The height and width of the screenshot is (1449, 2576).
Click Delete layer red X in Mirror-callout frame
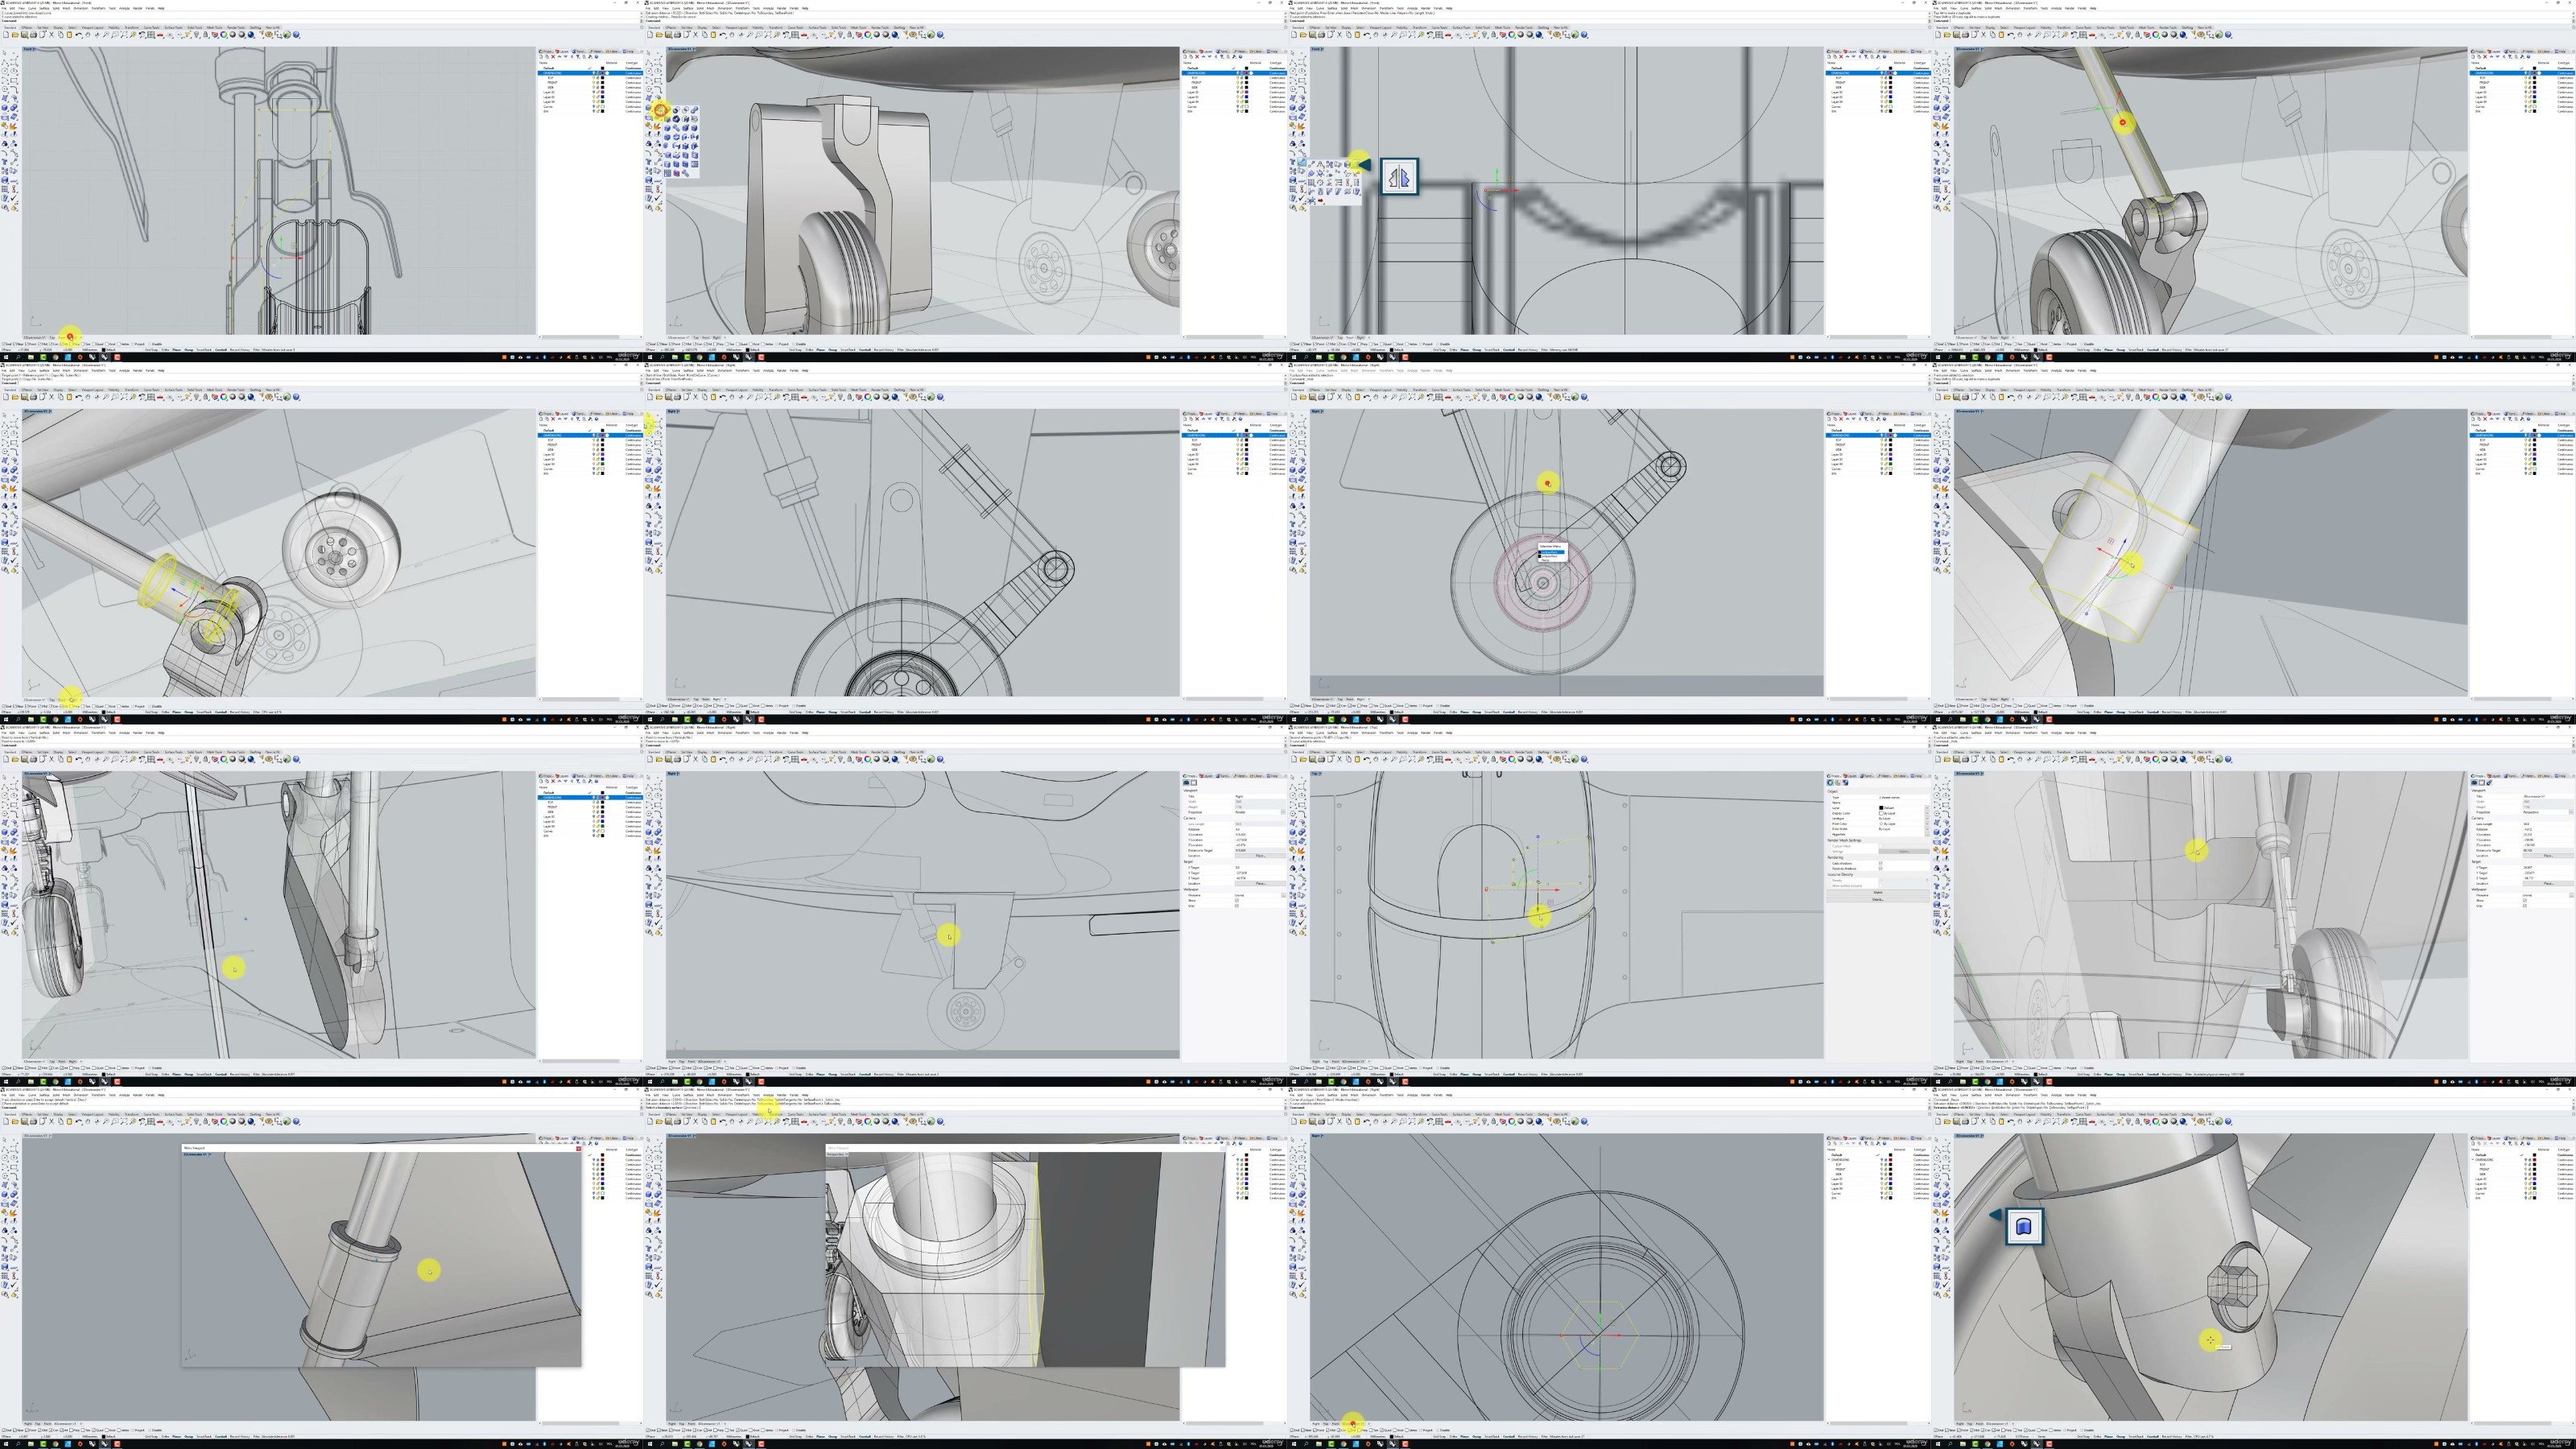tap(1841, 57)
